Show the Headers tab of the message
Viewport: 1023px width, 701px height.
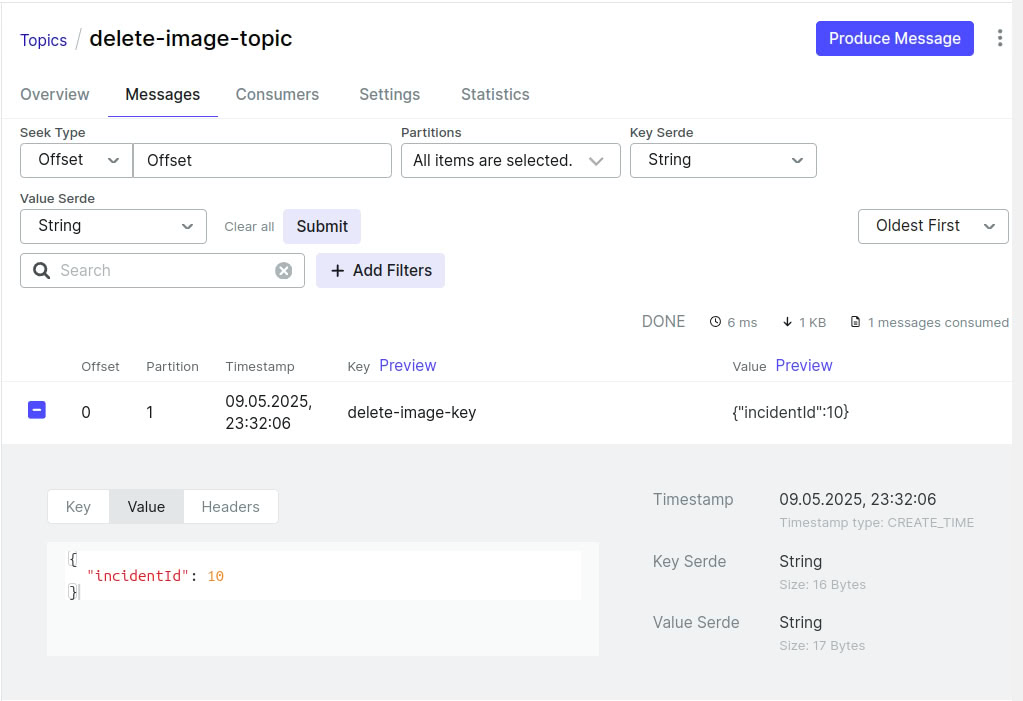point(230,507)
